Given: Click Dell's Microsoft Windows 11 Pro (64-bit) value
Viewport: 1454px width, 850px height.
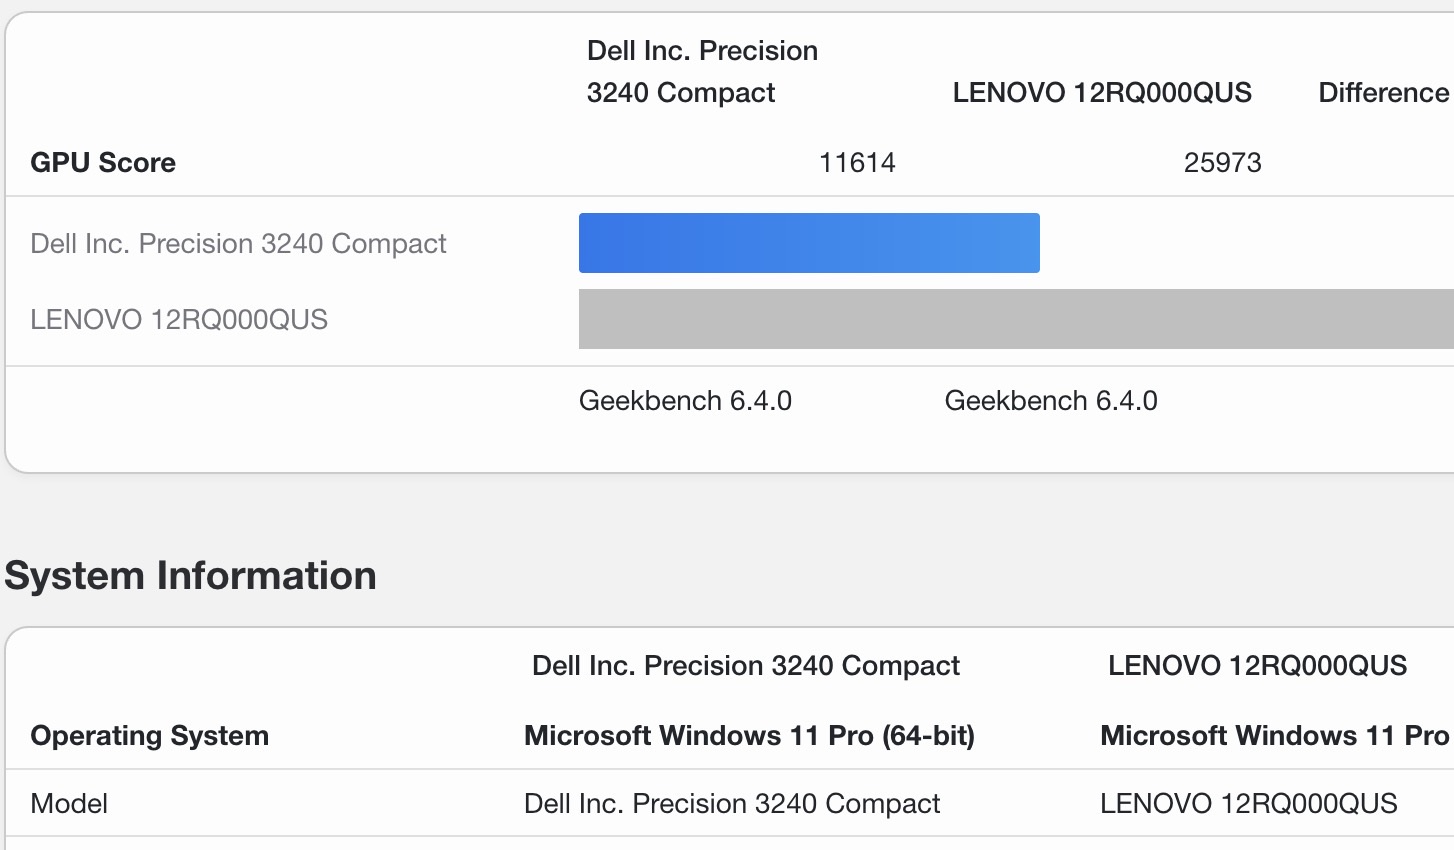Looking at the screenshot, I should [x=749, y=736].
